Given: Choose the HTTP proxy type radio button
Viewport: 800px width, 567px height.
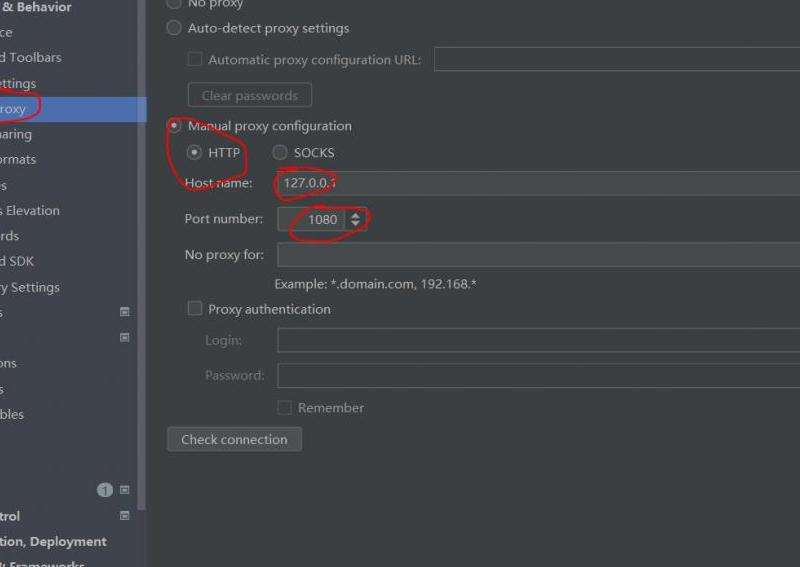Looking at the screenshot, I should point(194,153).
